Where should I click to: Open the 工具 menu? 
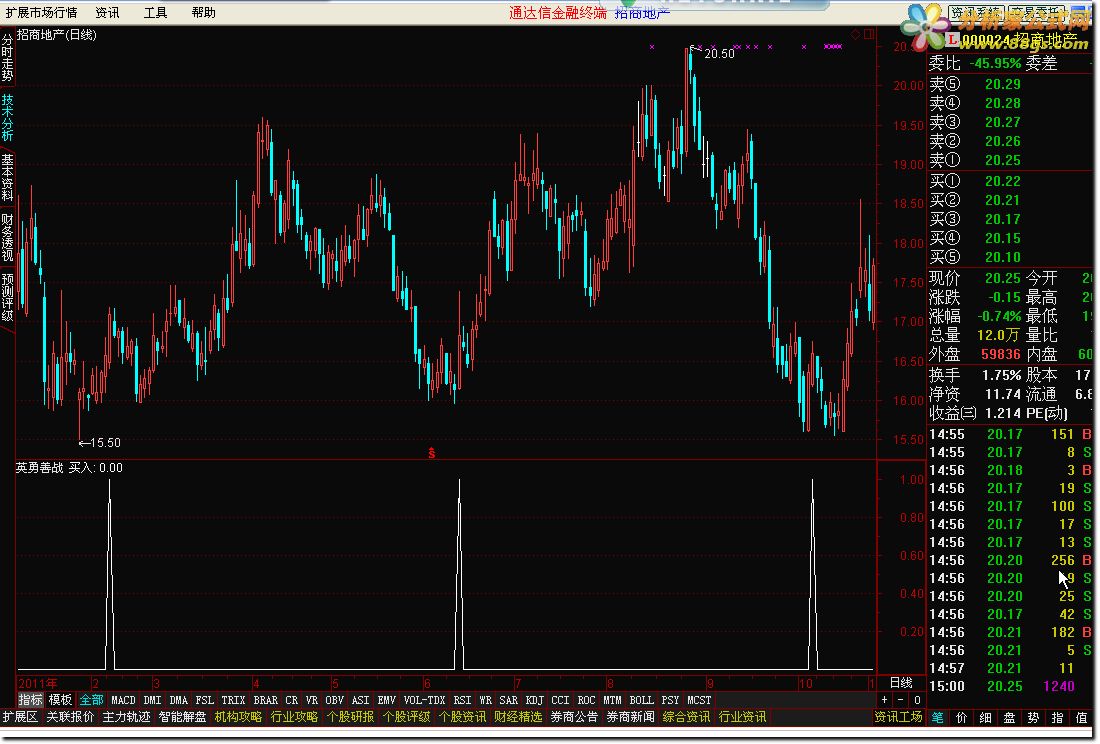[x=156, y=12]
